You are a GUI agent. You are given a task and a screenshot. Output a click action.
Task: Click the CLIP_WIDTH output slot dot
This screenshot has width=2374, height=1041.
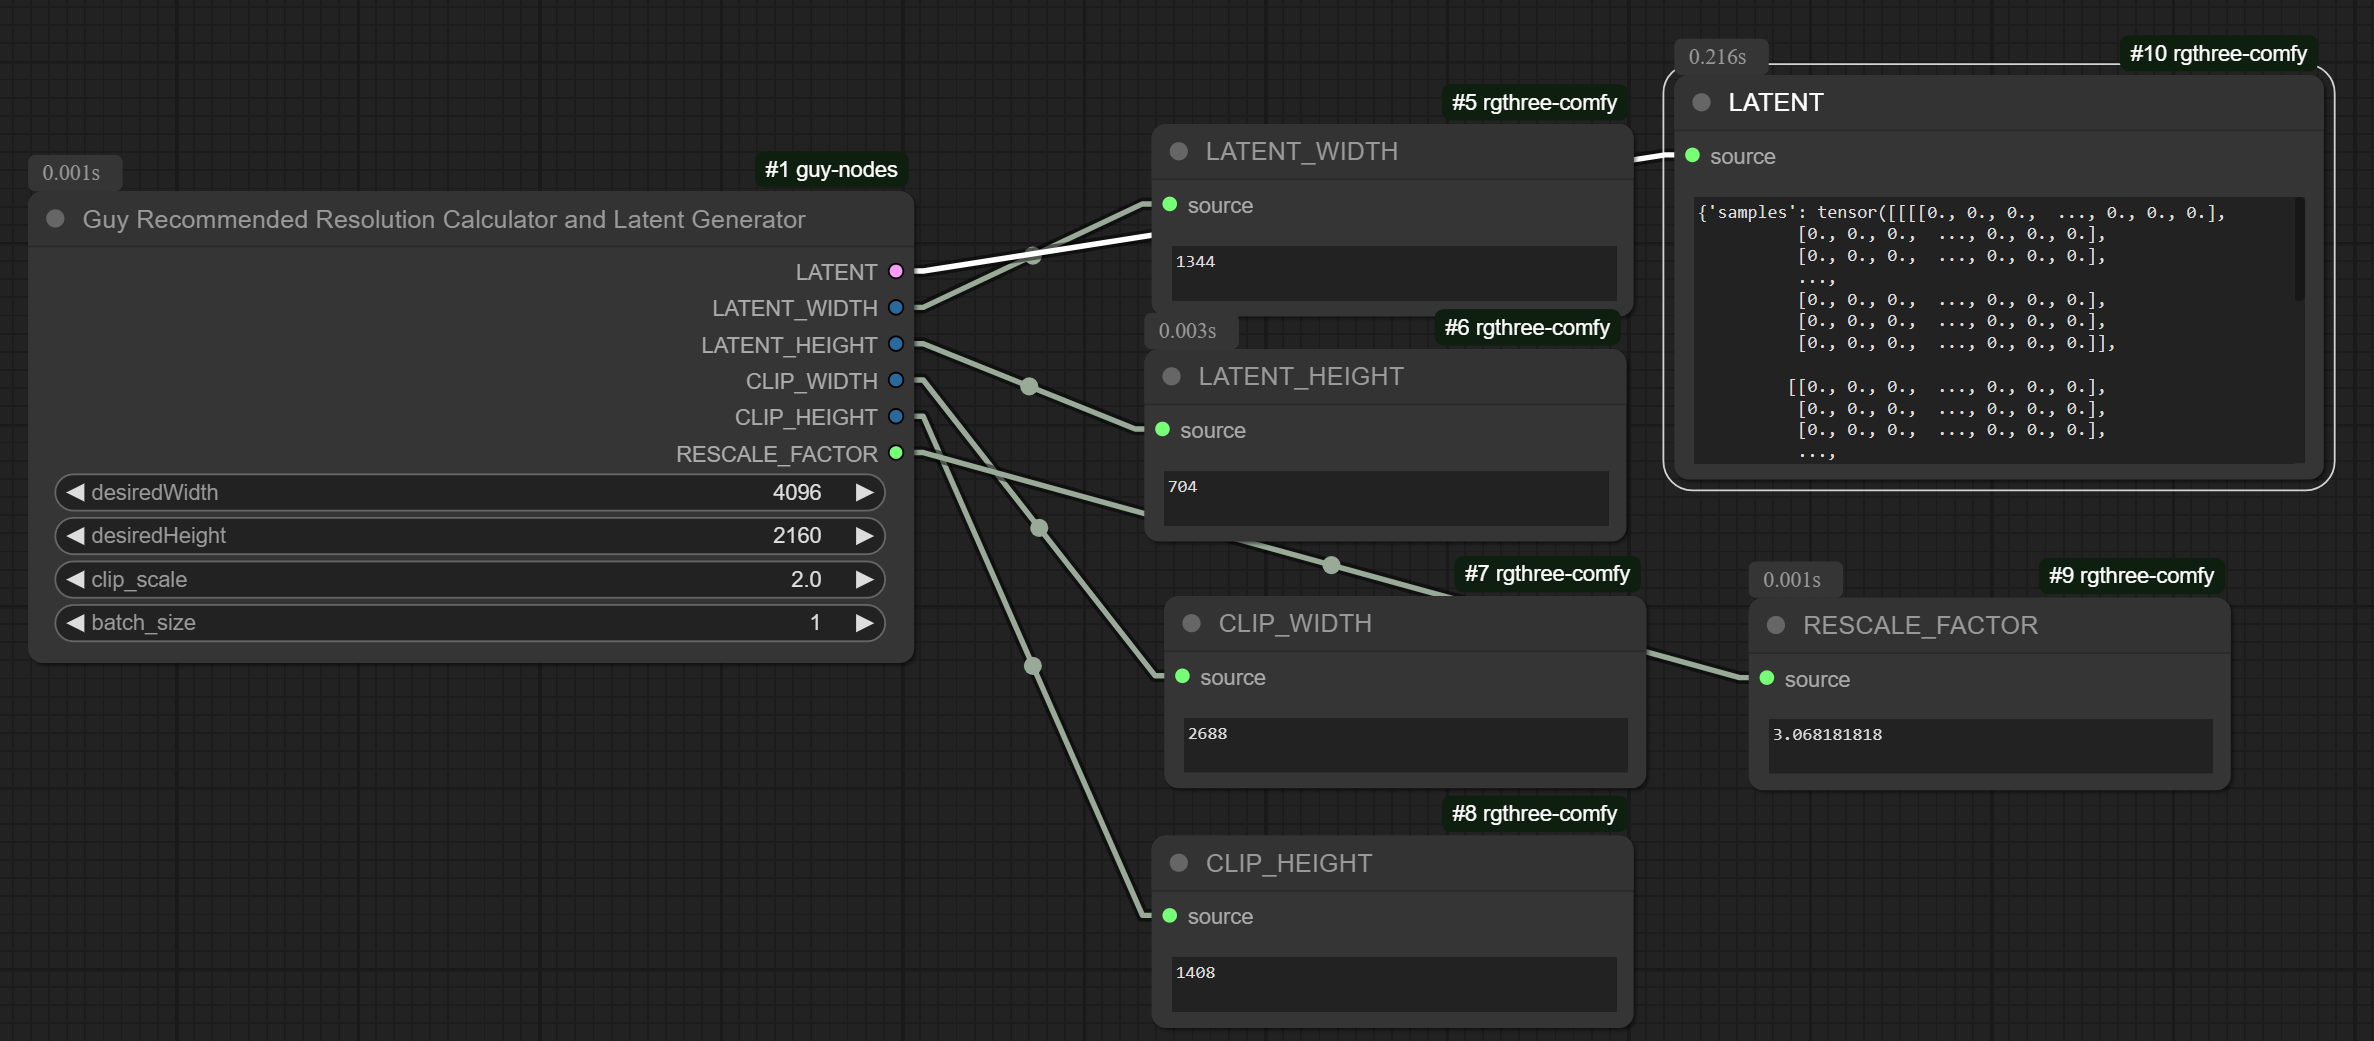[896, 380]
